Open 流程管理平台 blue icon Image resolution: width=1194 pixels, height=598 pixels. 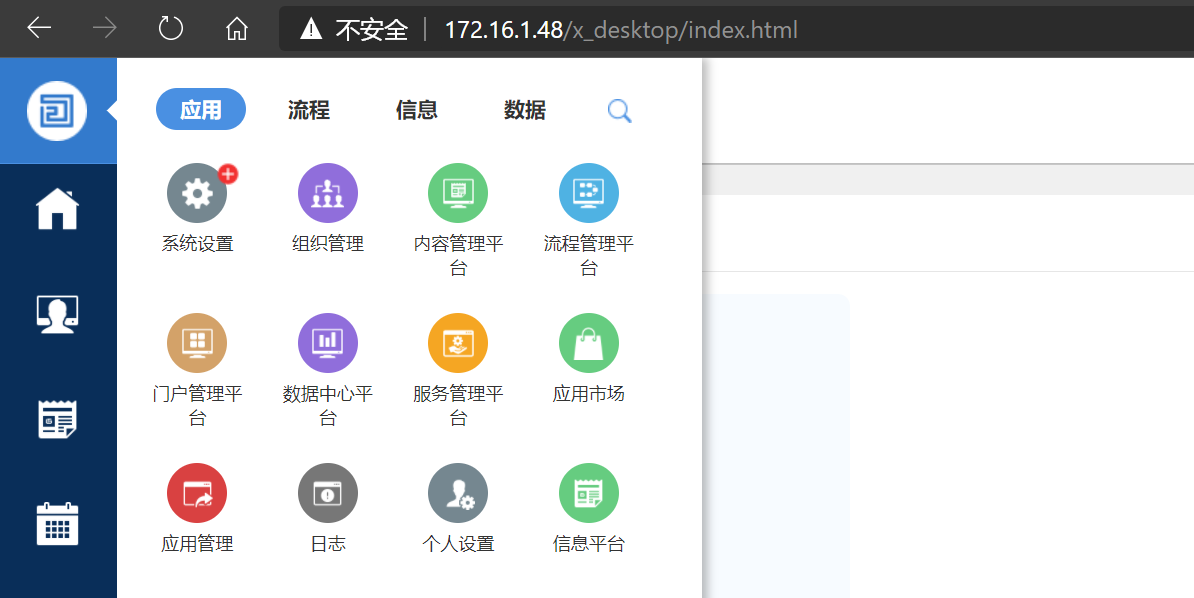(x=589, y=193)
